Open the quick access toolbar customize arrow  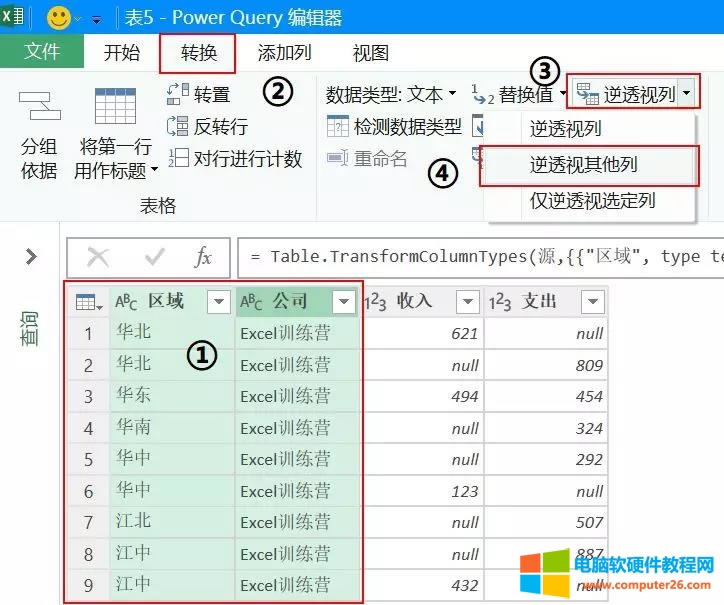[97, 19]
